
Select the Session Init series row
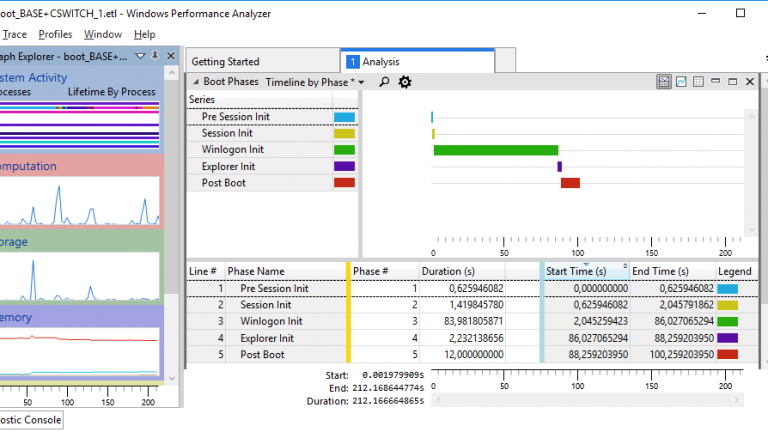tap(272, 133)
